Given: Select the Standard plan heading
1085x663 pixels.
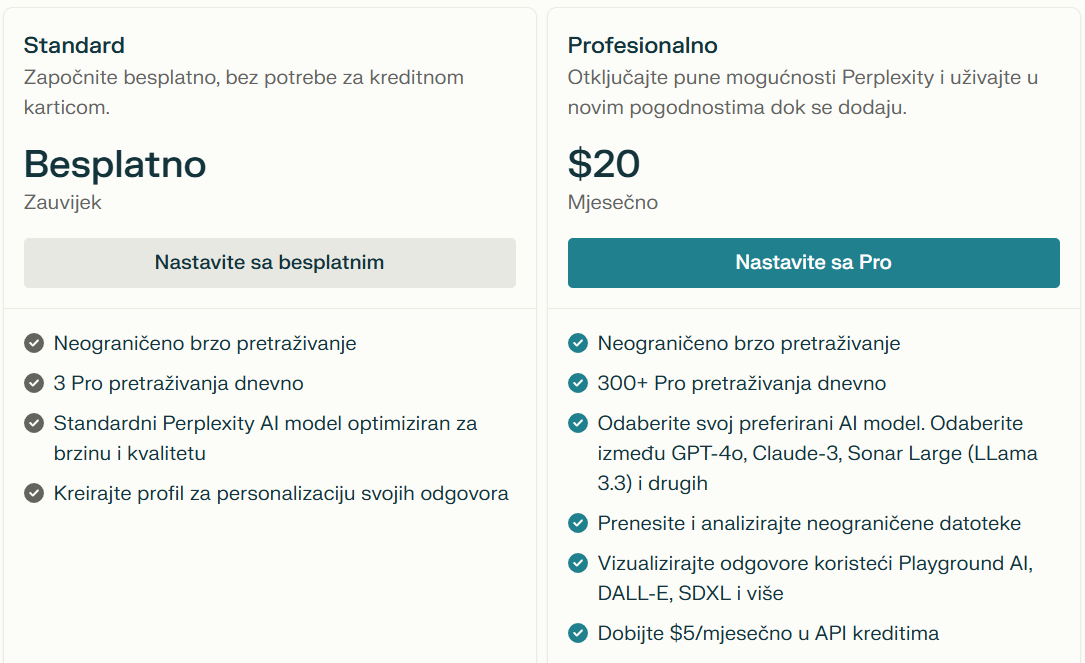Looking at the screenshot, I should click(74, 45).
